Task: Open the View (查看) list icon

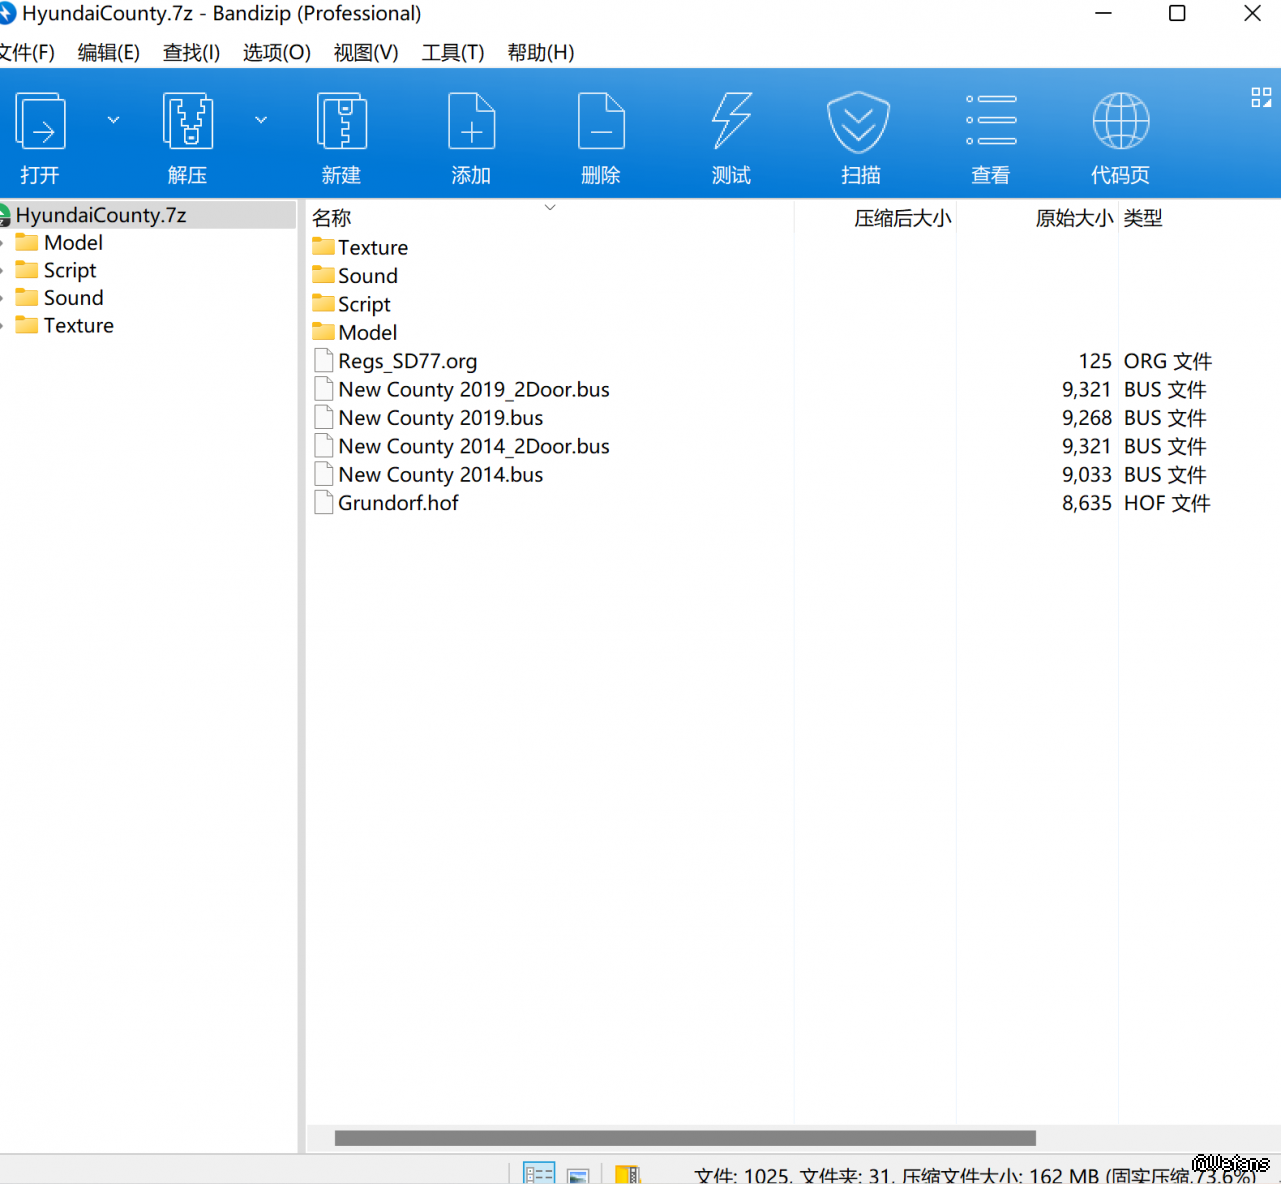Action: point(991,122)
